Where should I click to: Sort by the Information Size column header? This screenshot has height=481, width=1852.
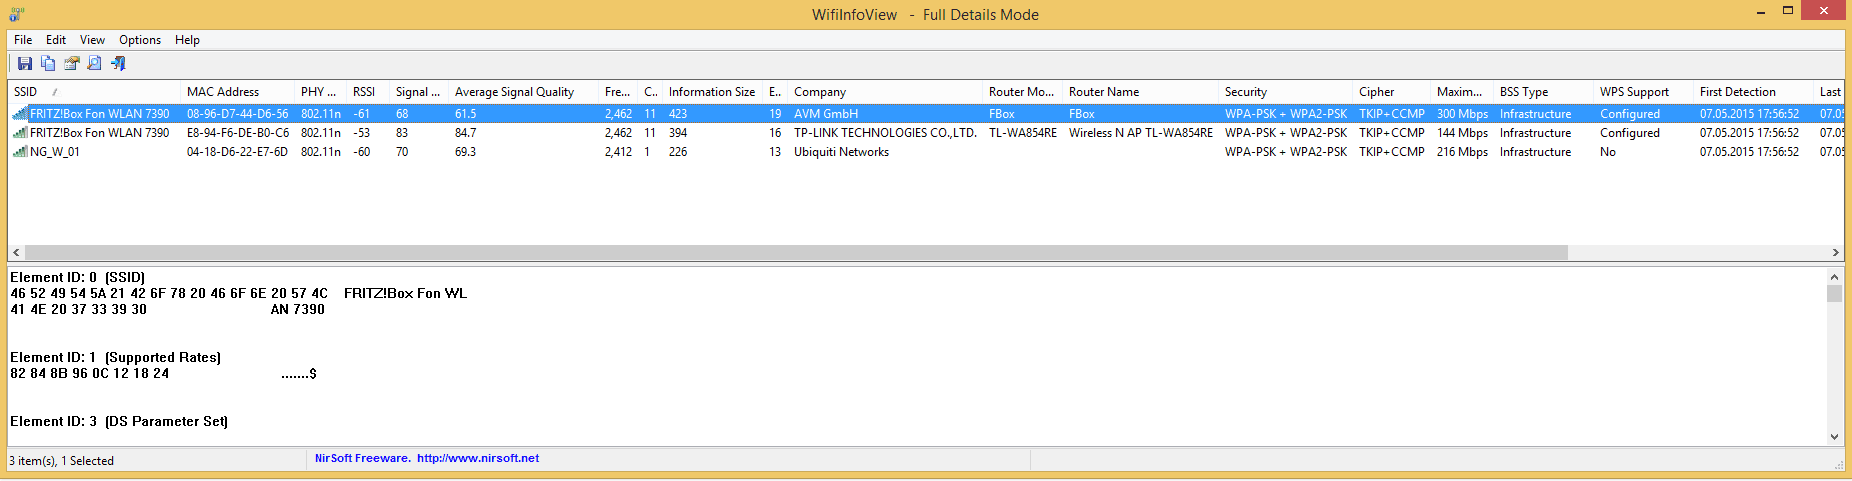pos(712,92)
